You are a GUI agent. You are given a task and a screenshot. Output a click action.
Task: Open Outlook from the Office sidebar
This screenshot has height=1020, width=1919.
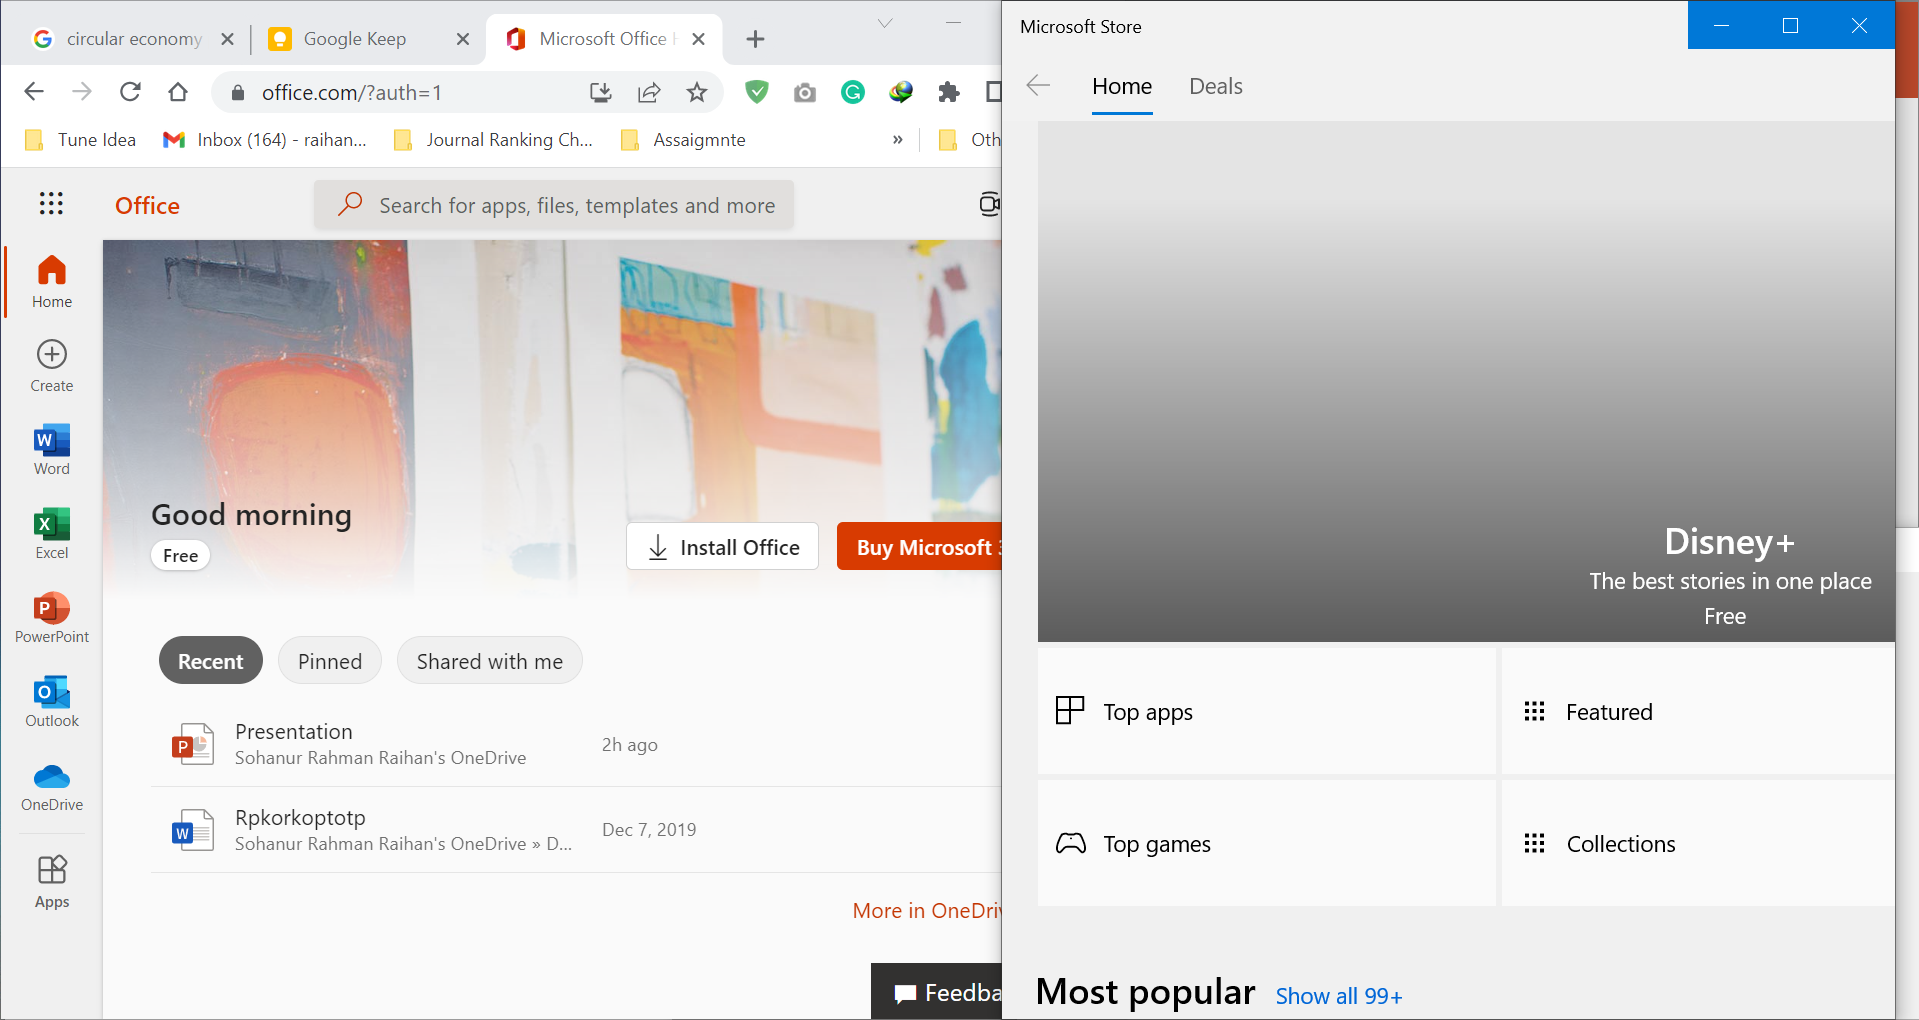click(52, 701)
